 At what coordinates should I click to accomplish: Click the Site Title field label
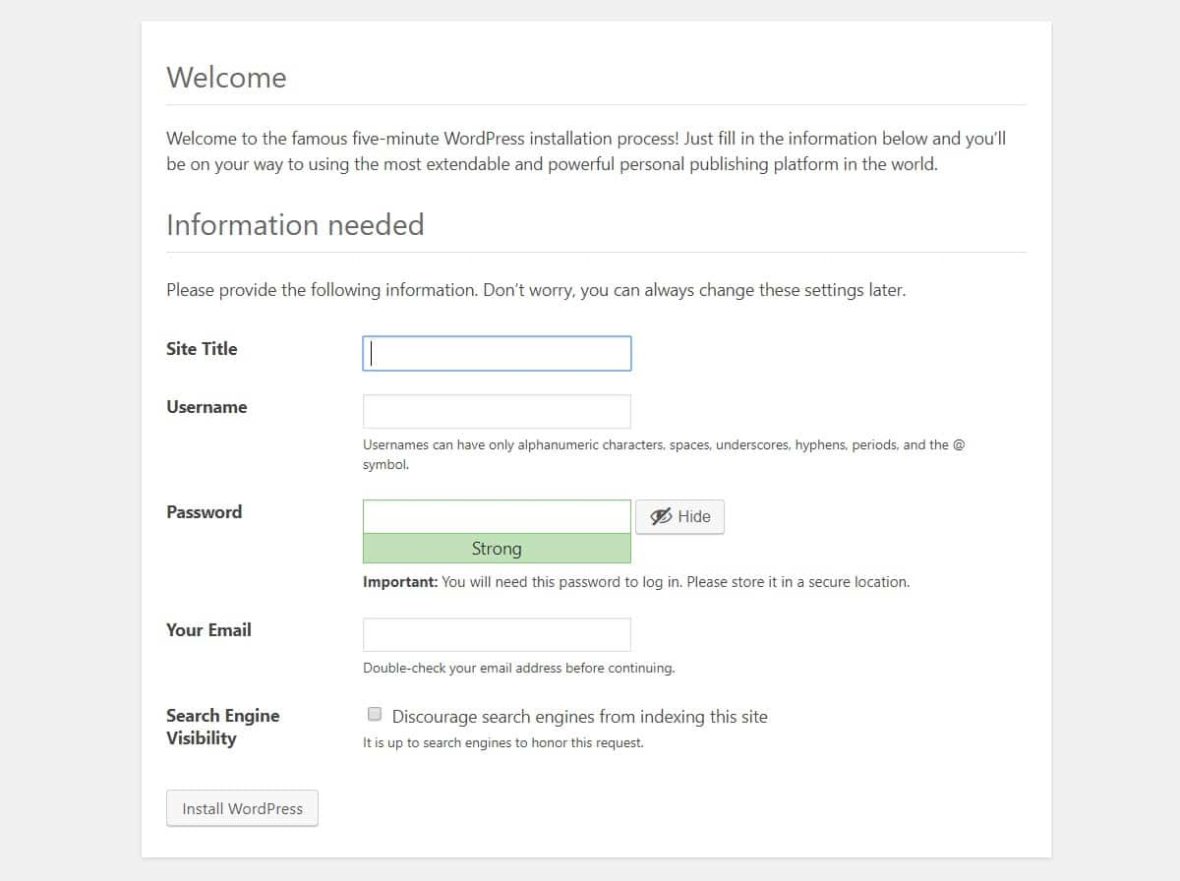pos(202,349)
